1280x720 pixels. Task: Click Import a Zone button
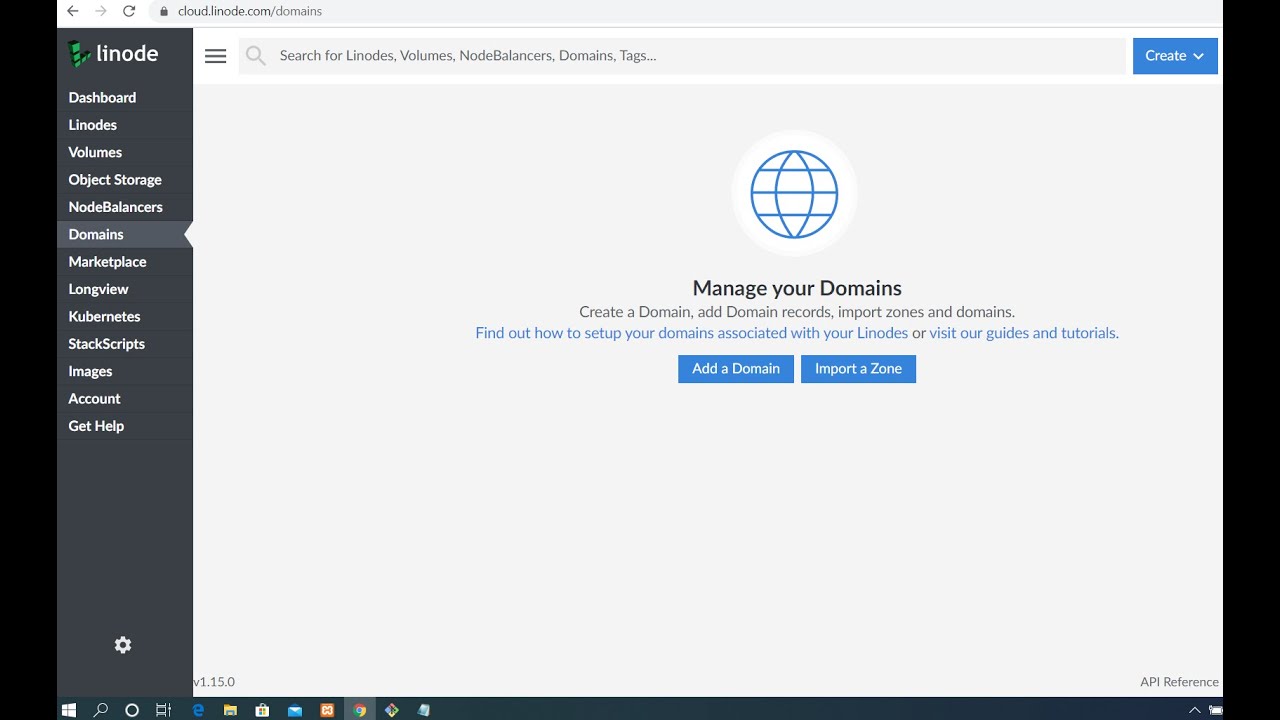coord(858,369)
